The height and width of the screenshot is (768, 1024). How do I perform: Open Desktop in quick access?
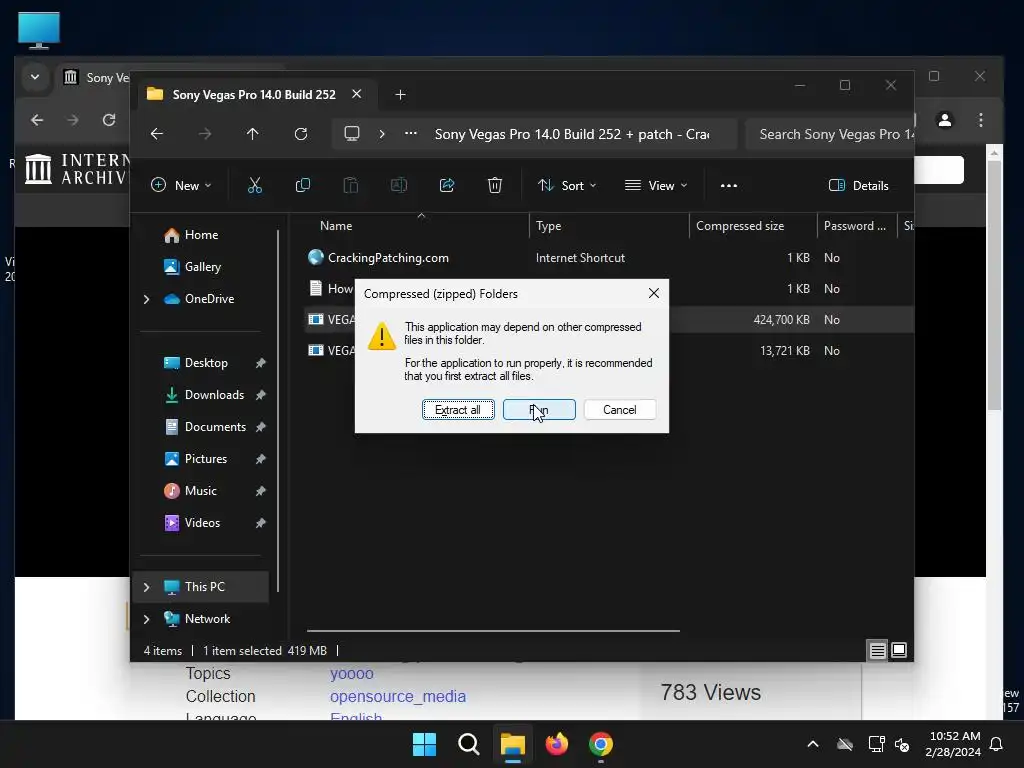(x=206, y=362)
